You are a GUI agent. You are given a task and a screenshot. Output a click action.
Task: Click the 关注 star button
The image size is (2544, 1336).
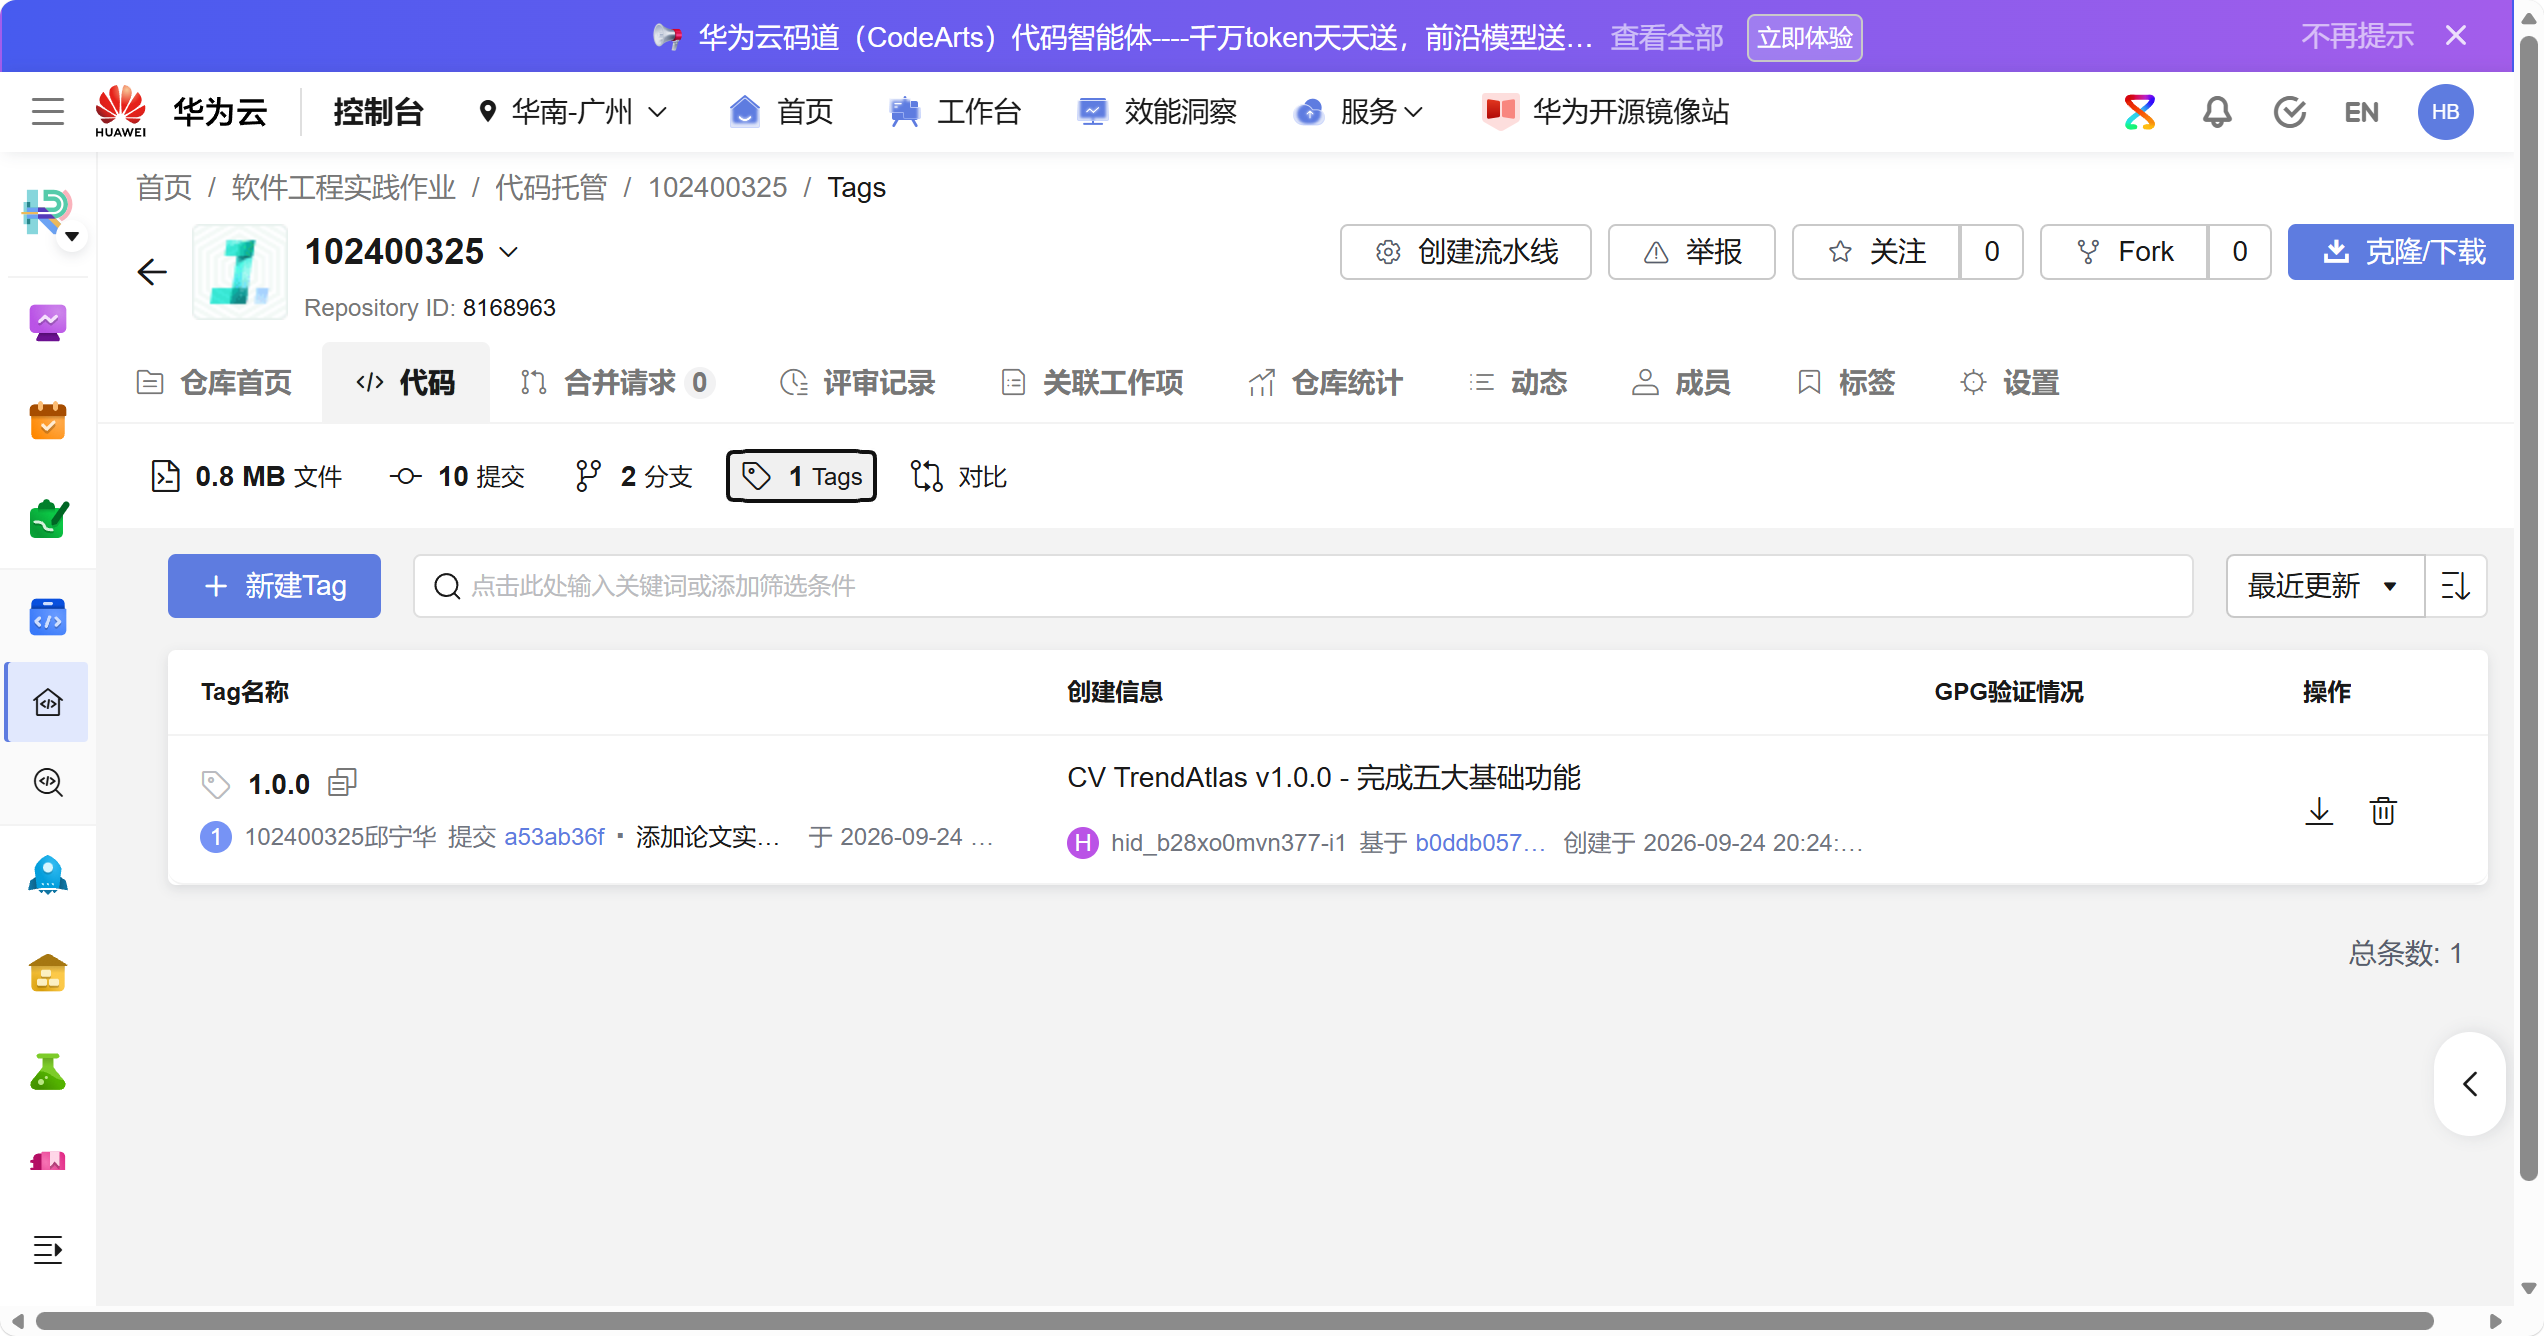pos(1876,252)
